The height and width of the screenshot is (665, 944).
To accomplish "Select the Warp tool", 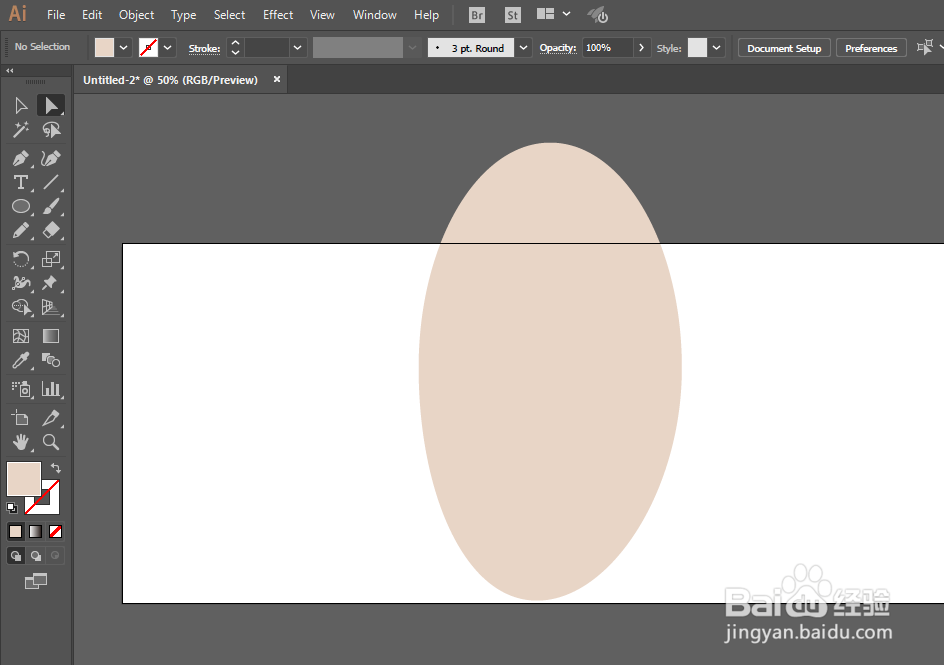I will (x=20, y=283).
